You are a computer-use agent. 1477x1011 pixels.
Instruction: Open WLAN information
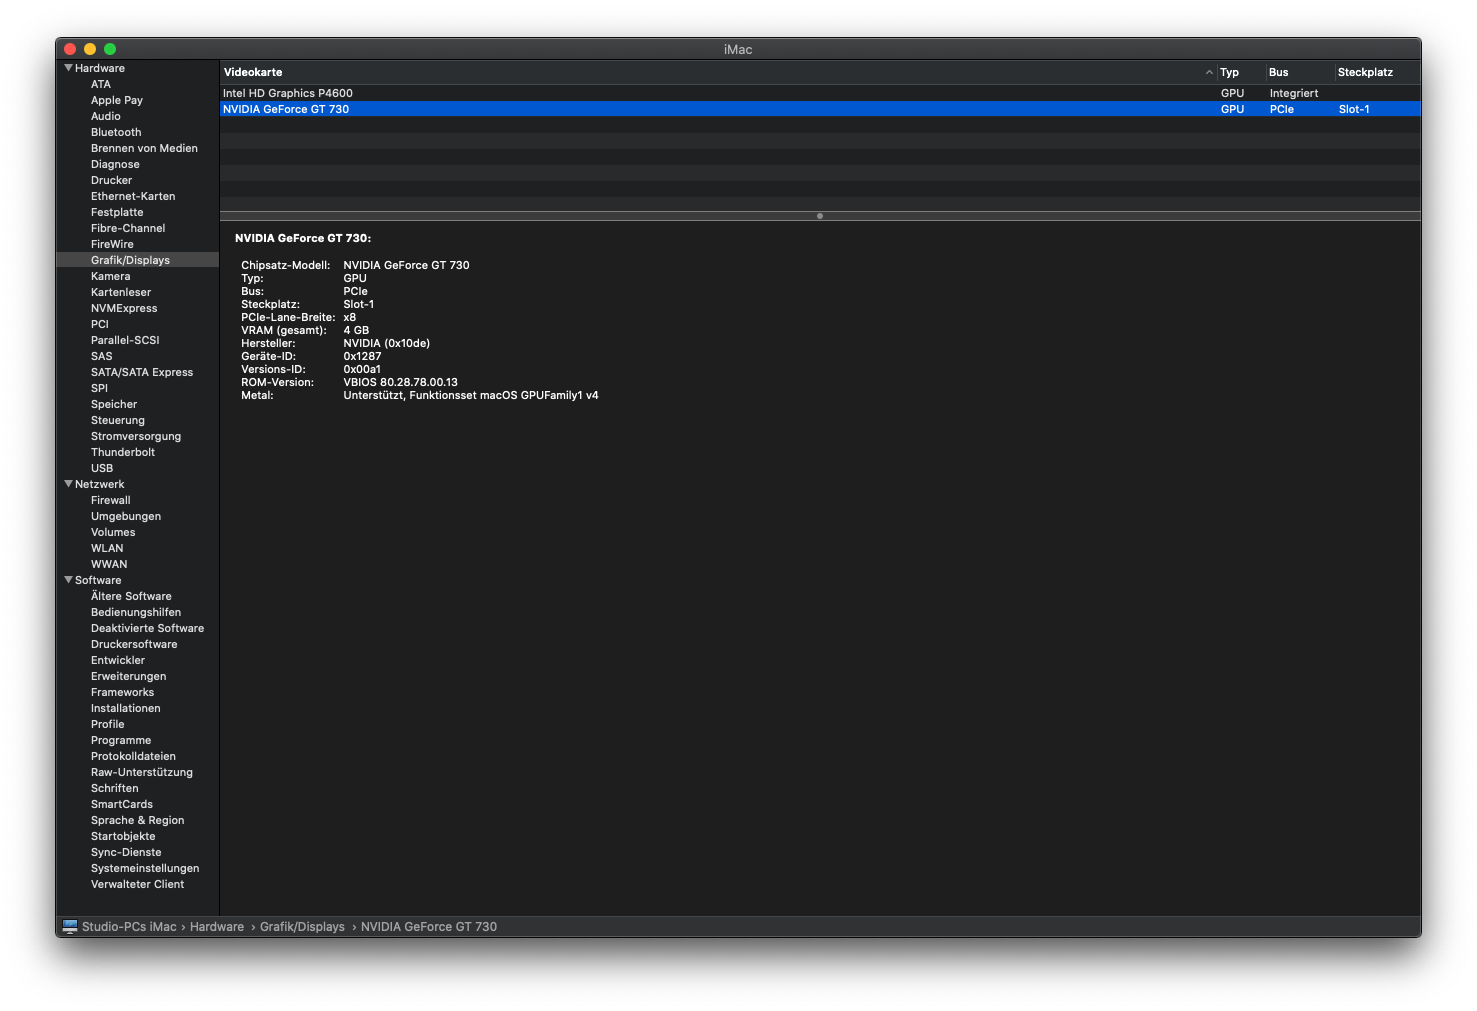tap(107, 548)
